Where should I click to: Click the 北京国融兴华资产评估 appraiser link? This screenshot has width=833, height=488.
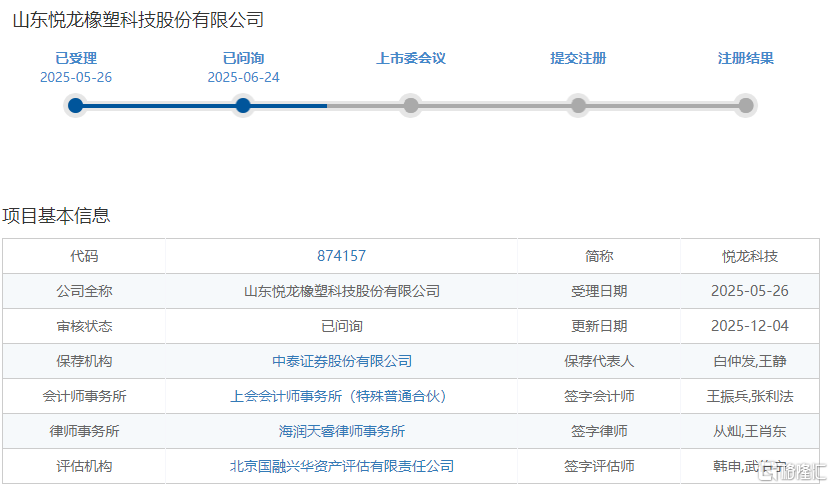click(341, 466)
